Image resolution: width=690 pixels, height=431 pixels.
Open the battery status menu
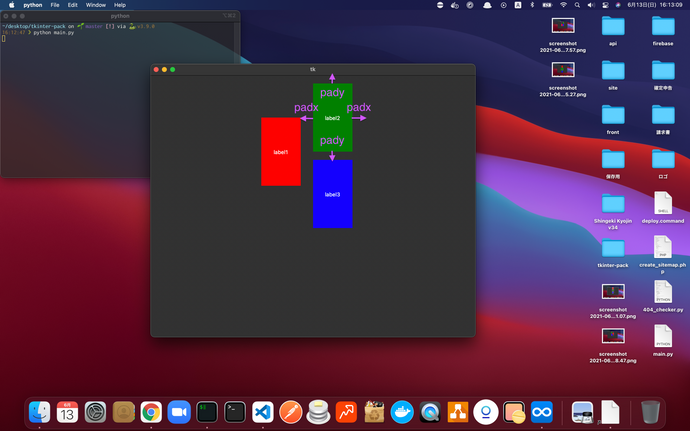(547, 5)
